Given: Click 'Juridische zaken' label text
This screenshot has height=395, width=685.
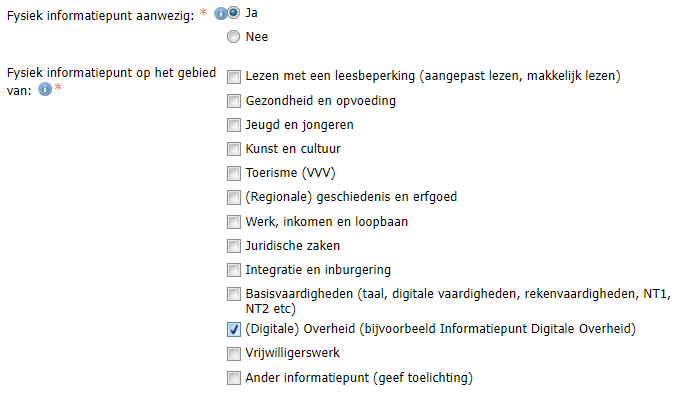Looking at the screenshot, I should point(292,246).
